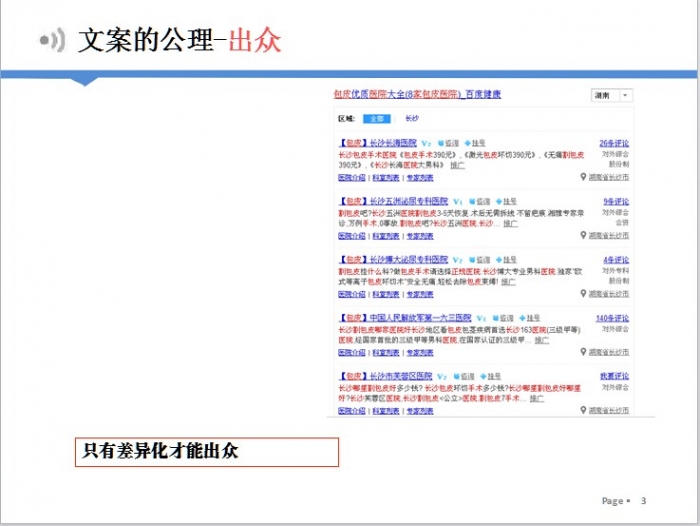The width and height of the screenshot is (700, 526).
Task: Switch to the 长沙 region filter
Action: click(412, 118)
